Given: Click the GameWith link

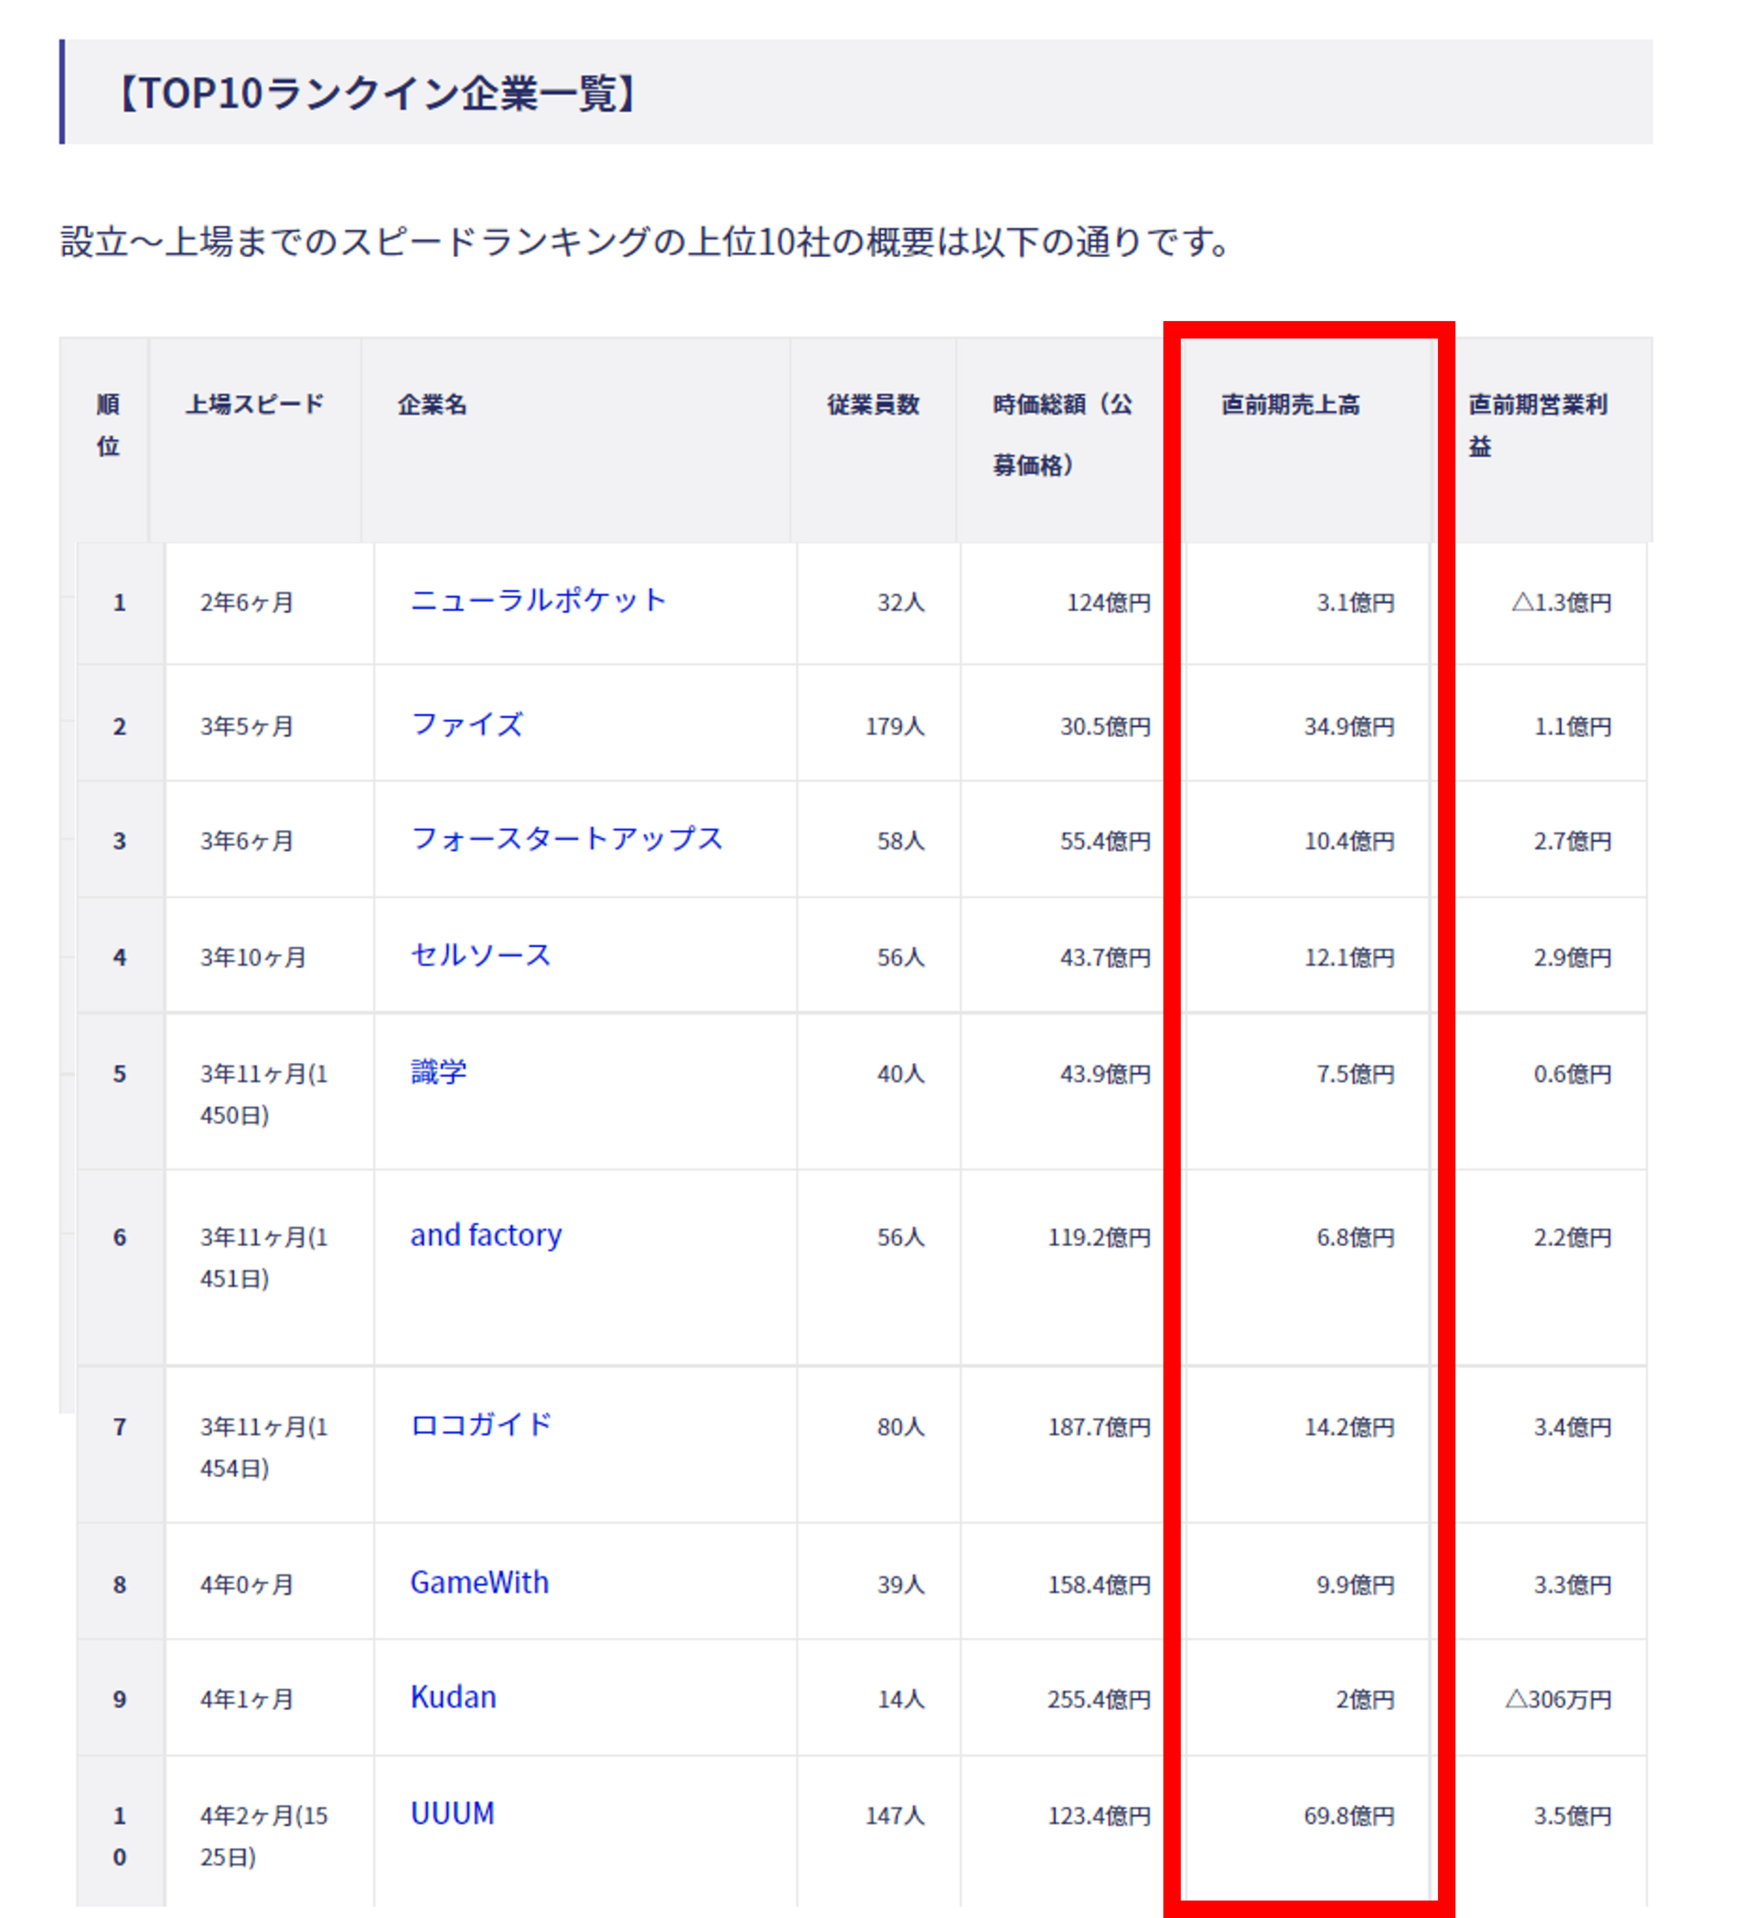Looking at the screenshot, I should click(x=479, y=1583).
